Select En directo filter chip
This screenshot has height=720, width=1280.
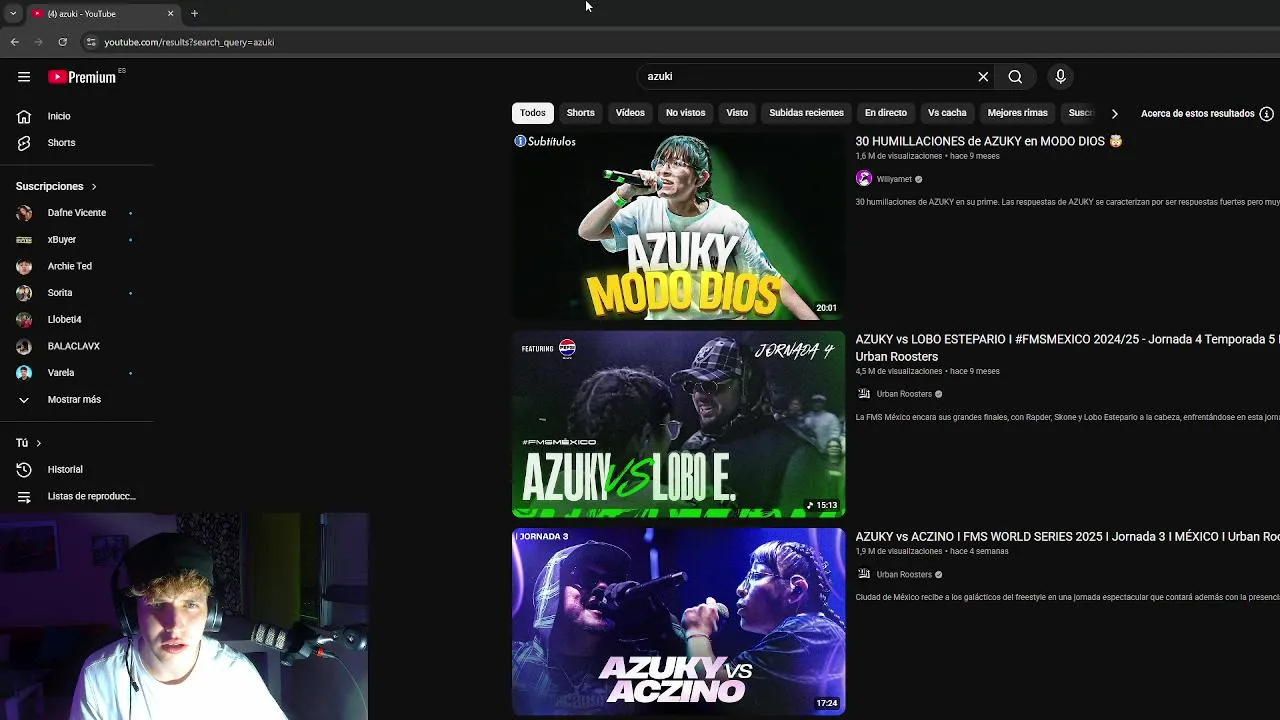pyautogui.click(x=886, y=113)
